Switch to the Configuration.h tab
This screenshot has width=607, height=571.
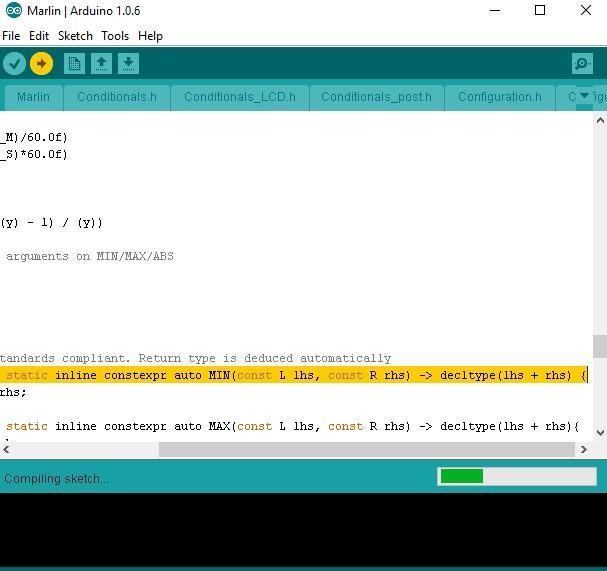499,97
